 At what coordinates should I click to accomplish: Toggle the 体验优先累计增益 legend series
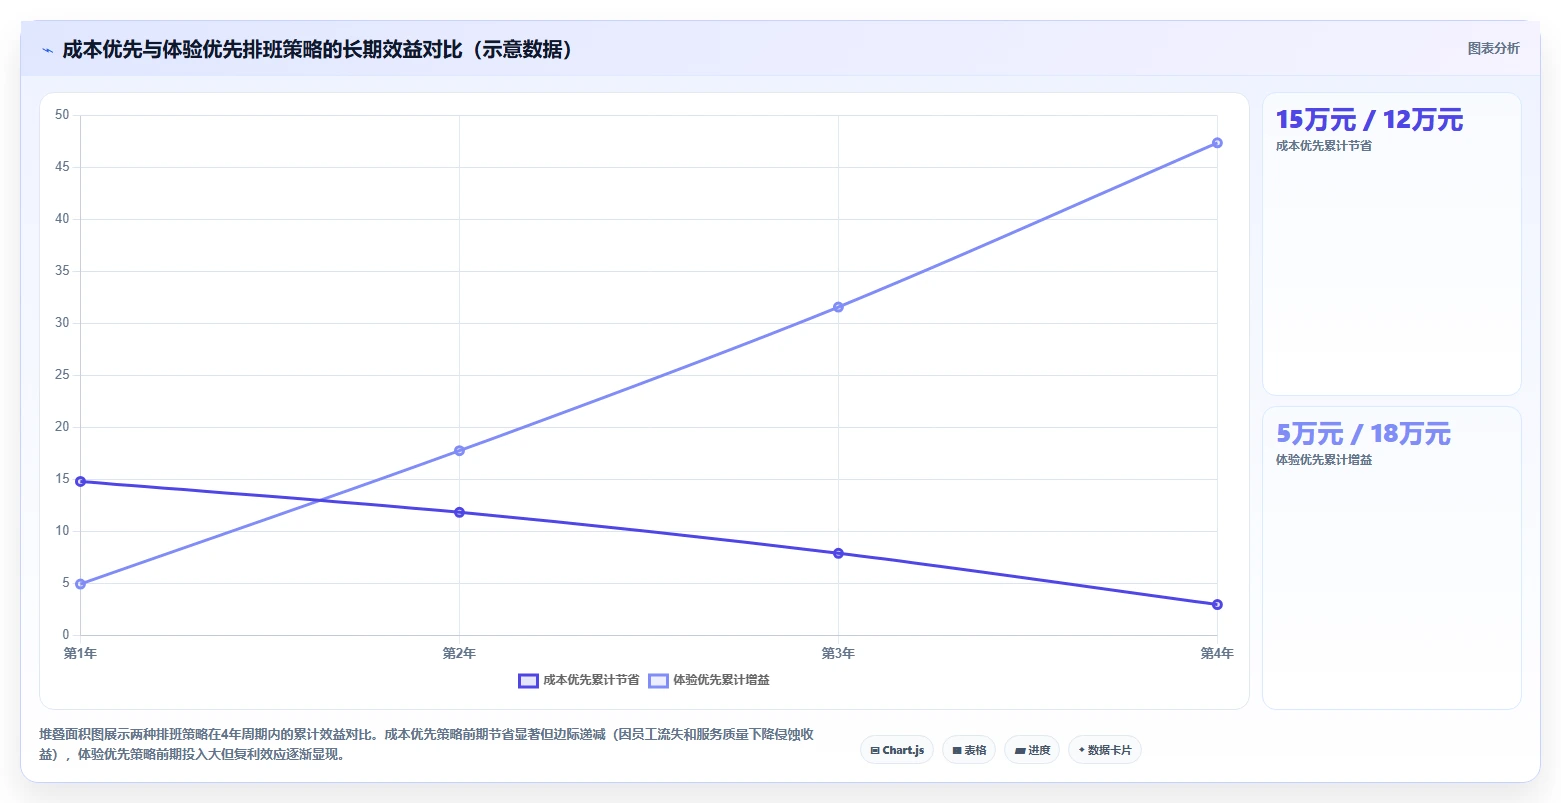709,680
